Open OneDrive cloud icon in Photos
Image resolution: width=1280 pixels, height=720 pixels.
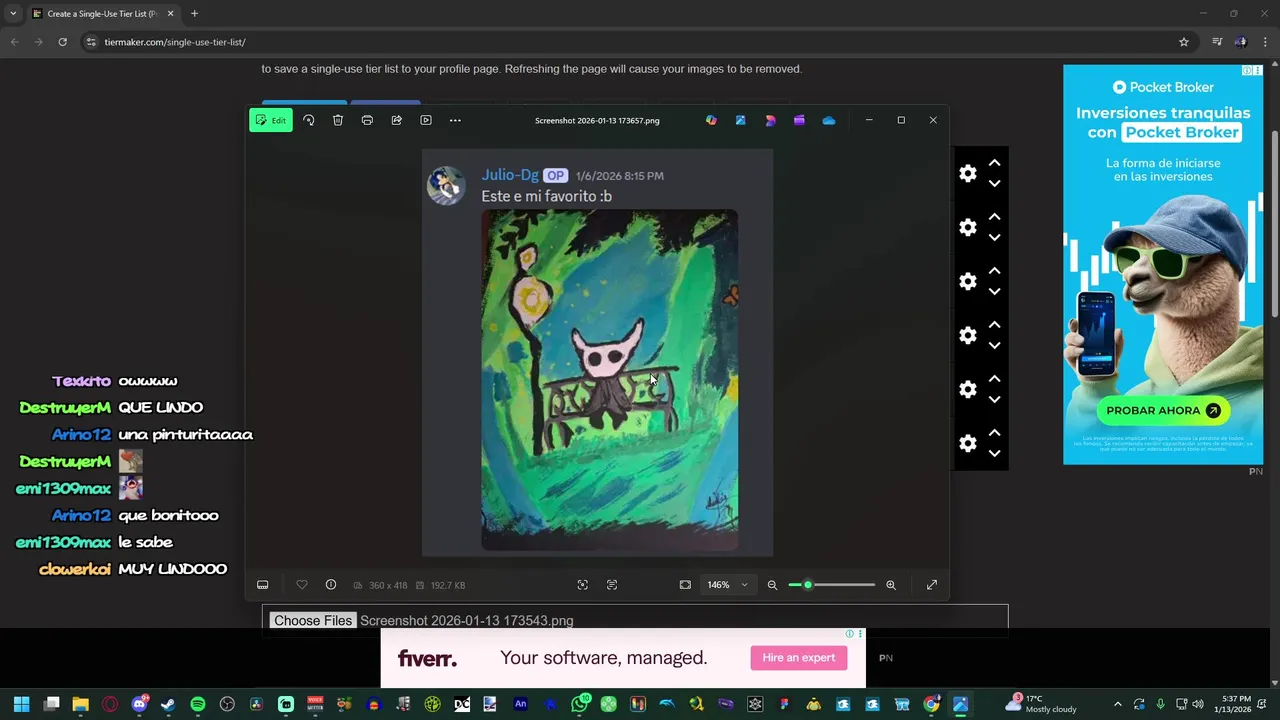click(x=829, y=120)
